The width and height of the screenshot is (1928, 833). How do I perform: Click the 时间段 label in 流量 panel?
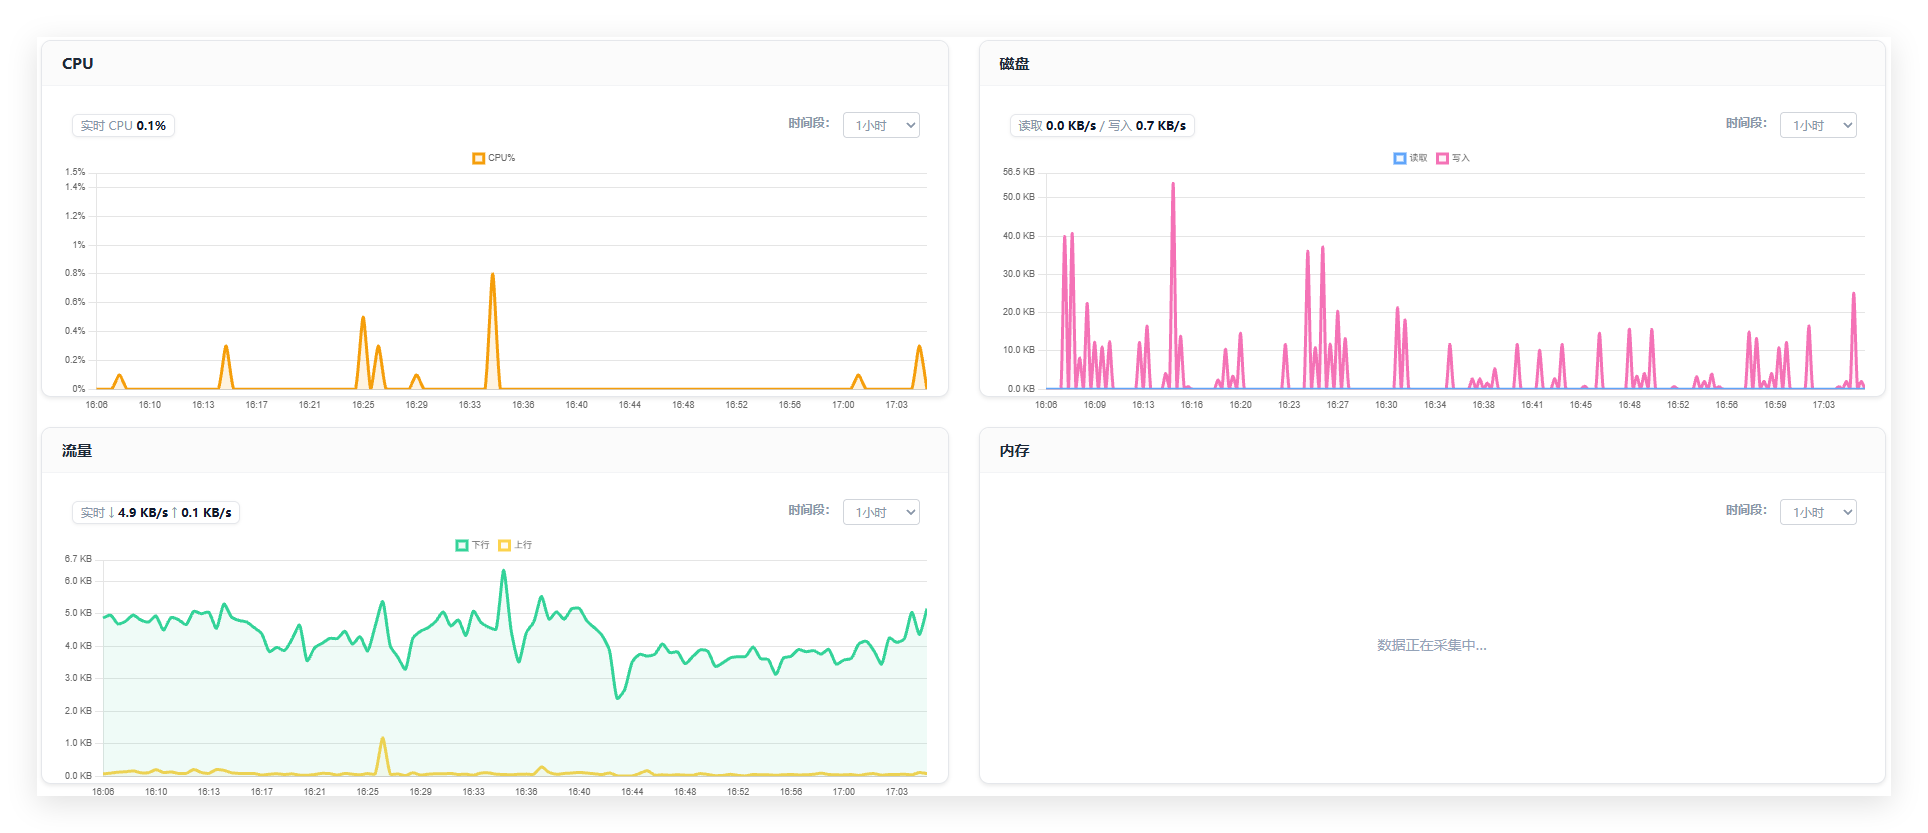(809, 510)
